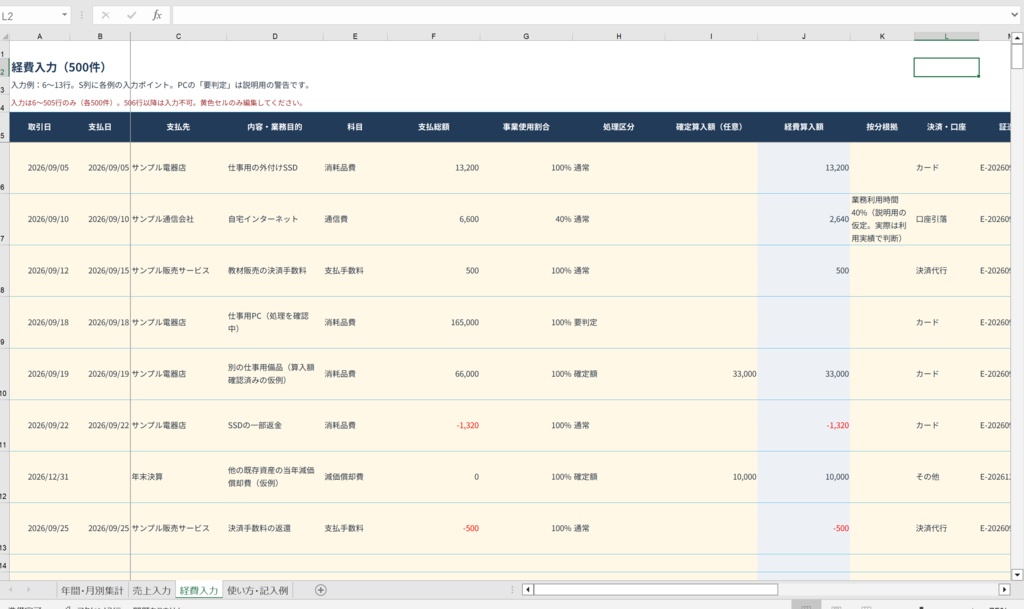This screenshot has width=1024, height=609.
Task: Click the vertical scrollbar thumb
Action: (1017, 57)
